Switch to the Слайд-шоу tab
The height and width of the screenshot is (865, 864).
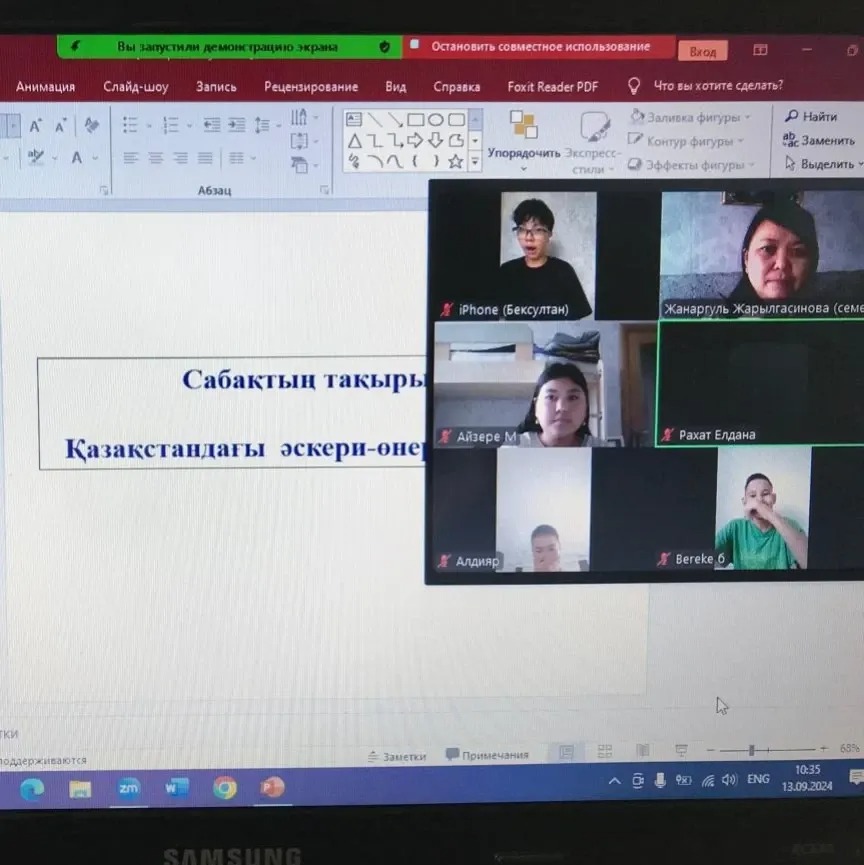(136, 87)
